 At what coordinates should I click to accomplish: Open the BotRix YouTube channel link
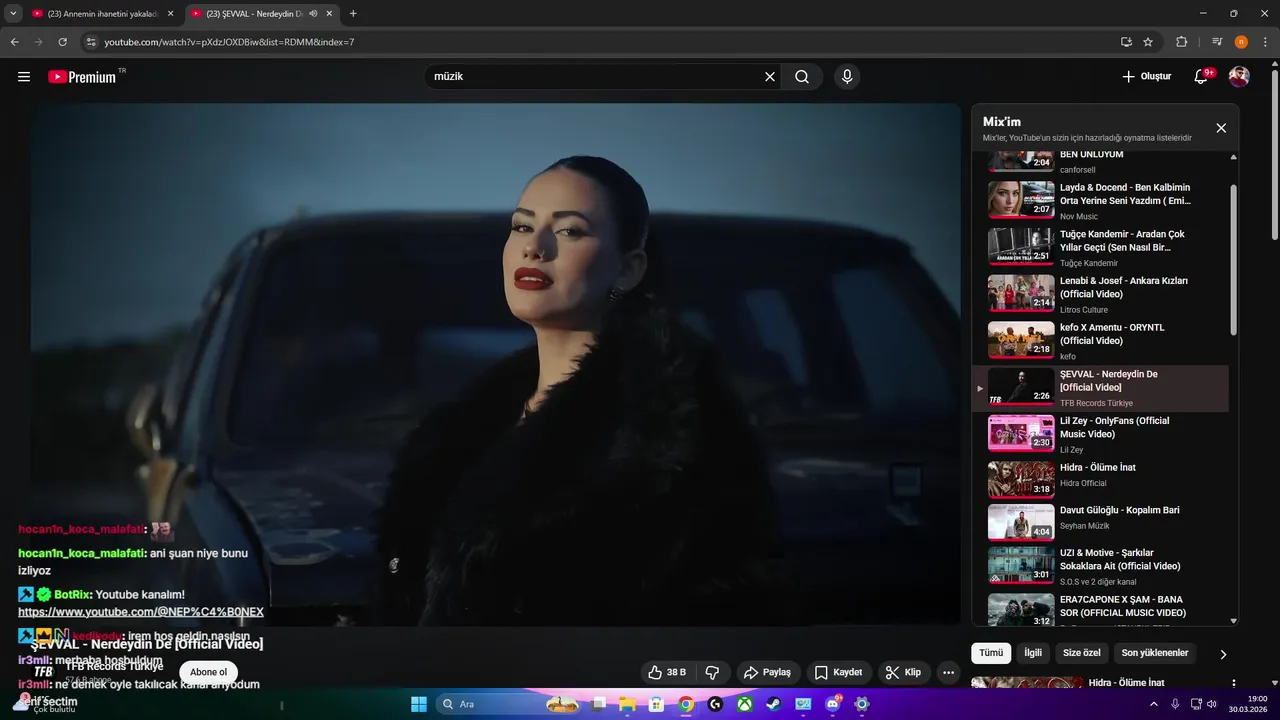pos(141,612)
